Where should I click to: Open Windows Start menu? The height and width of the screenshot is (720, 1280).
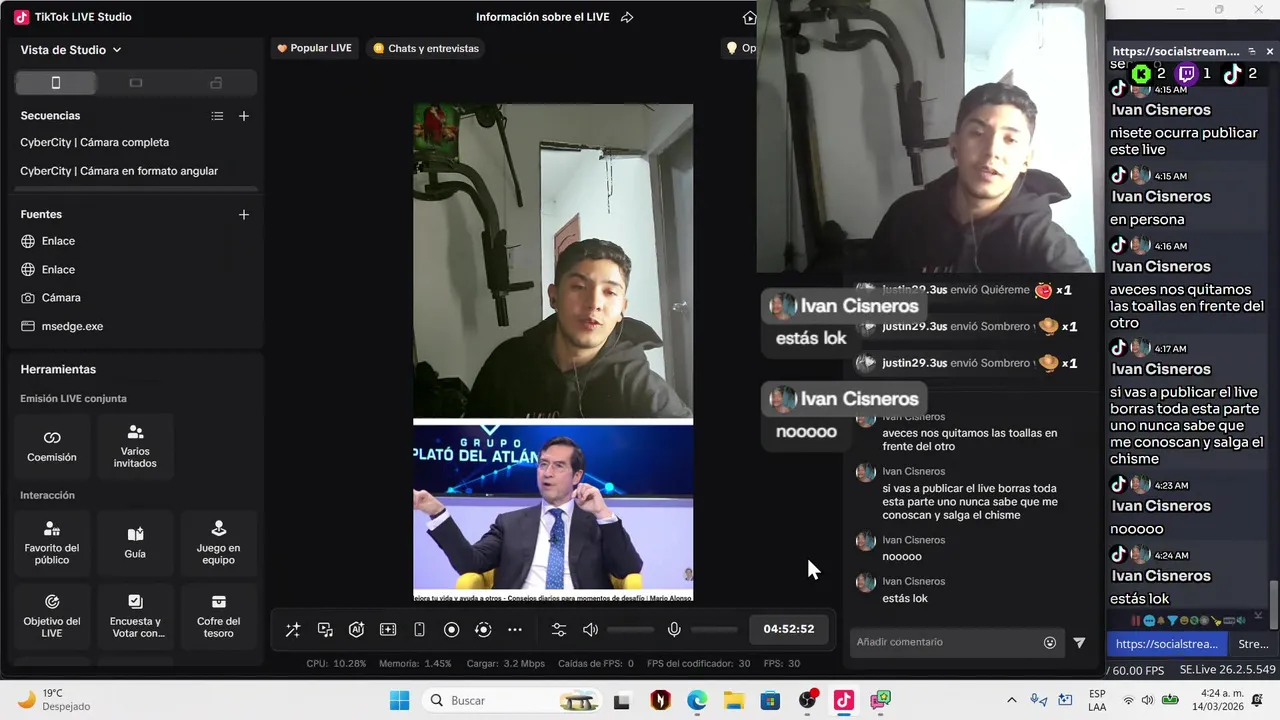coord(399,700)
